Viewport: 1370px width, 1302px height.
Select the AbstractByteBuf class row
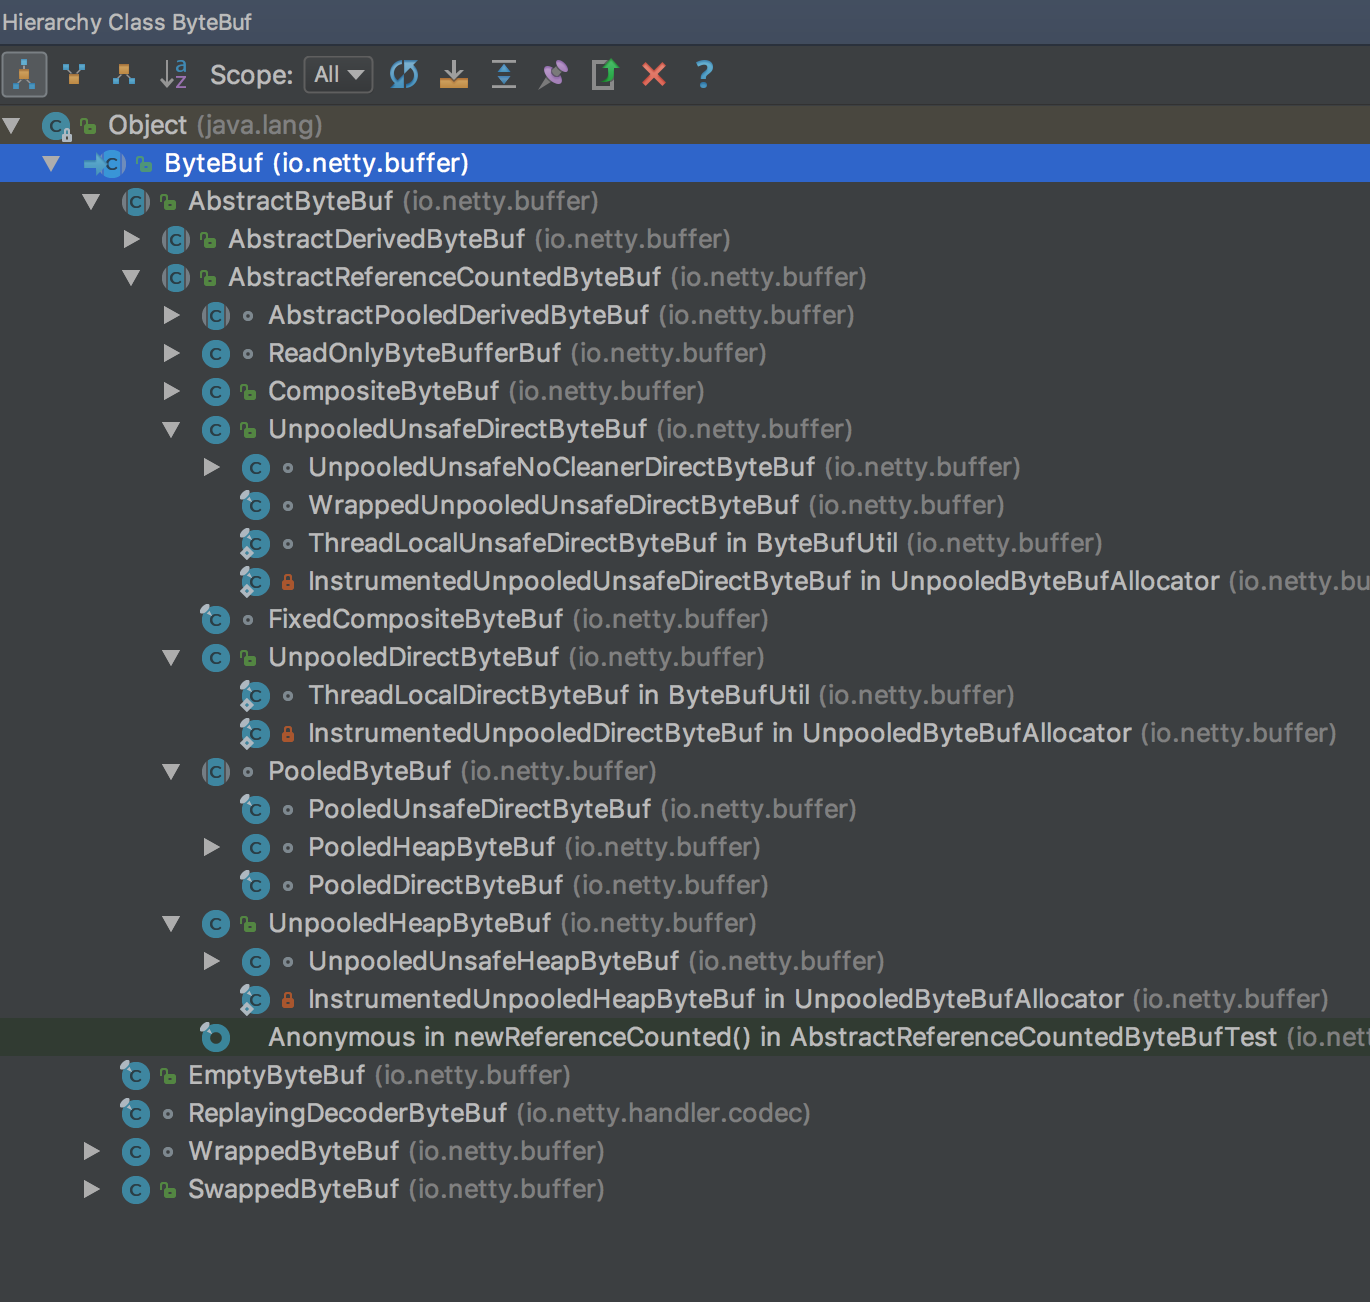tap(685, 201)
